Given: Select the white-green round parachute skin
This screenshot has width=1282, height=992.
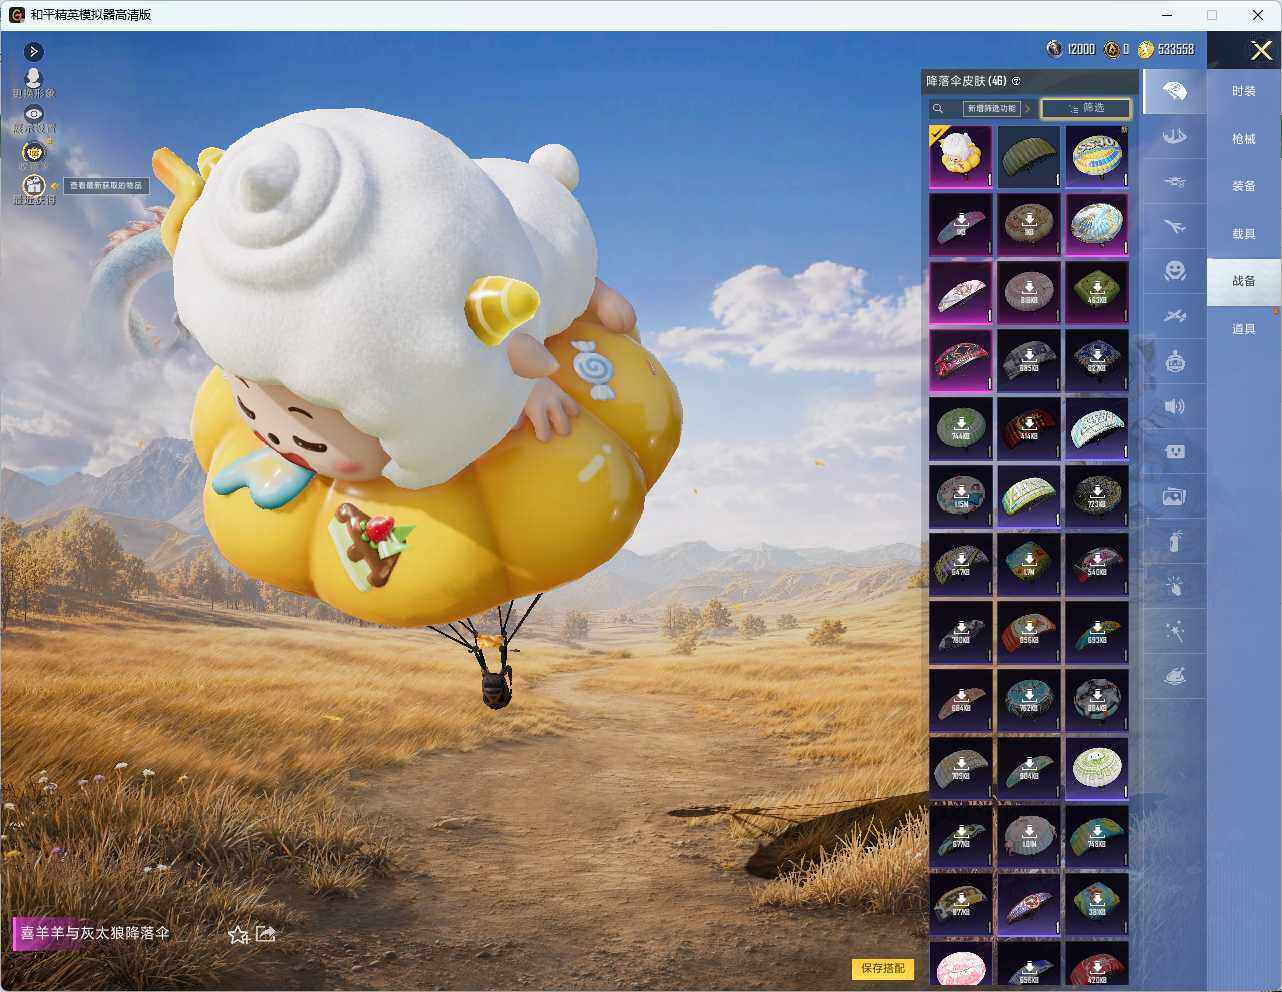Looking at the screenshot, I should tap(1097, 769).
